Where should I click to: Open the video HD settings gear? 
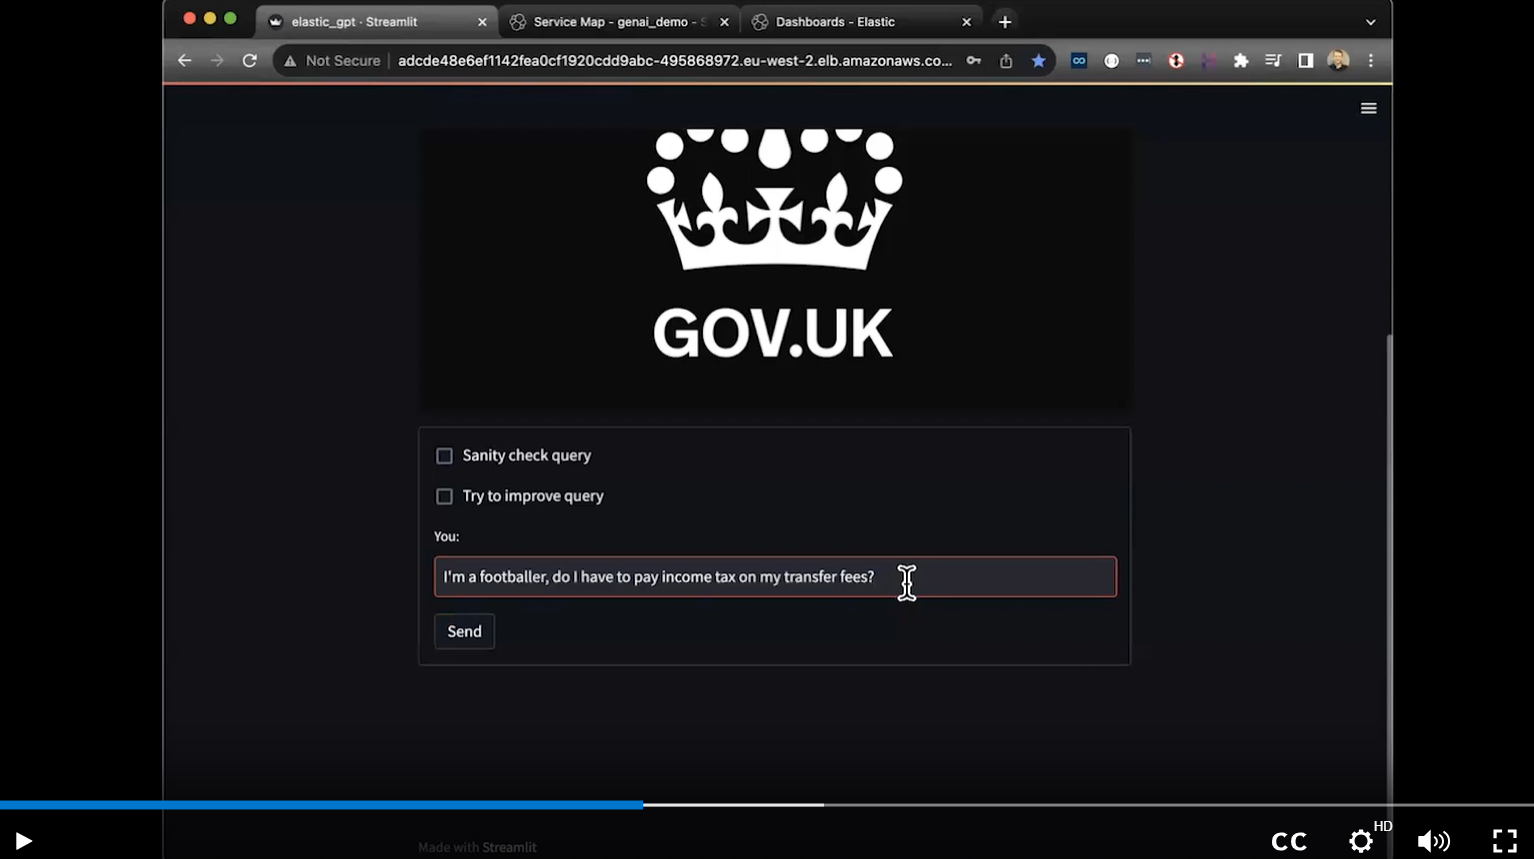tap(1361, 841)
